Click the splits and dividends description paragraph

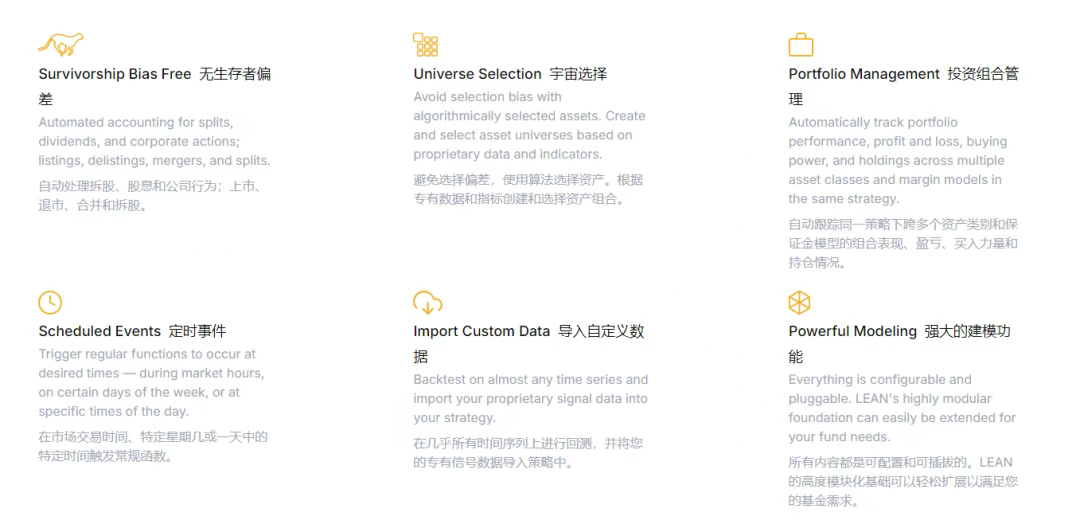tap(154, 142)
